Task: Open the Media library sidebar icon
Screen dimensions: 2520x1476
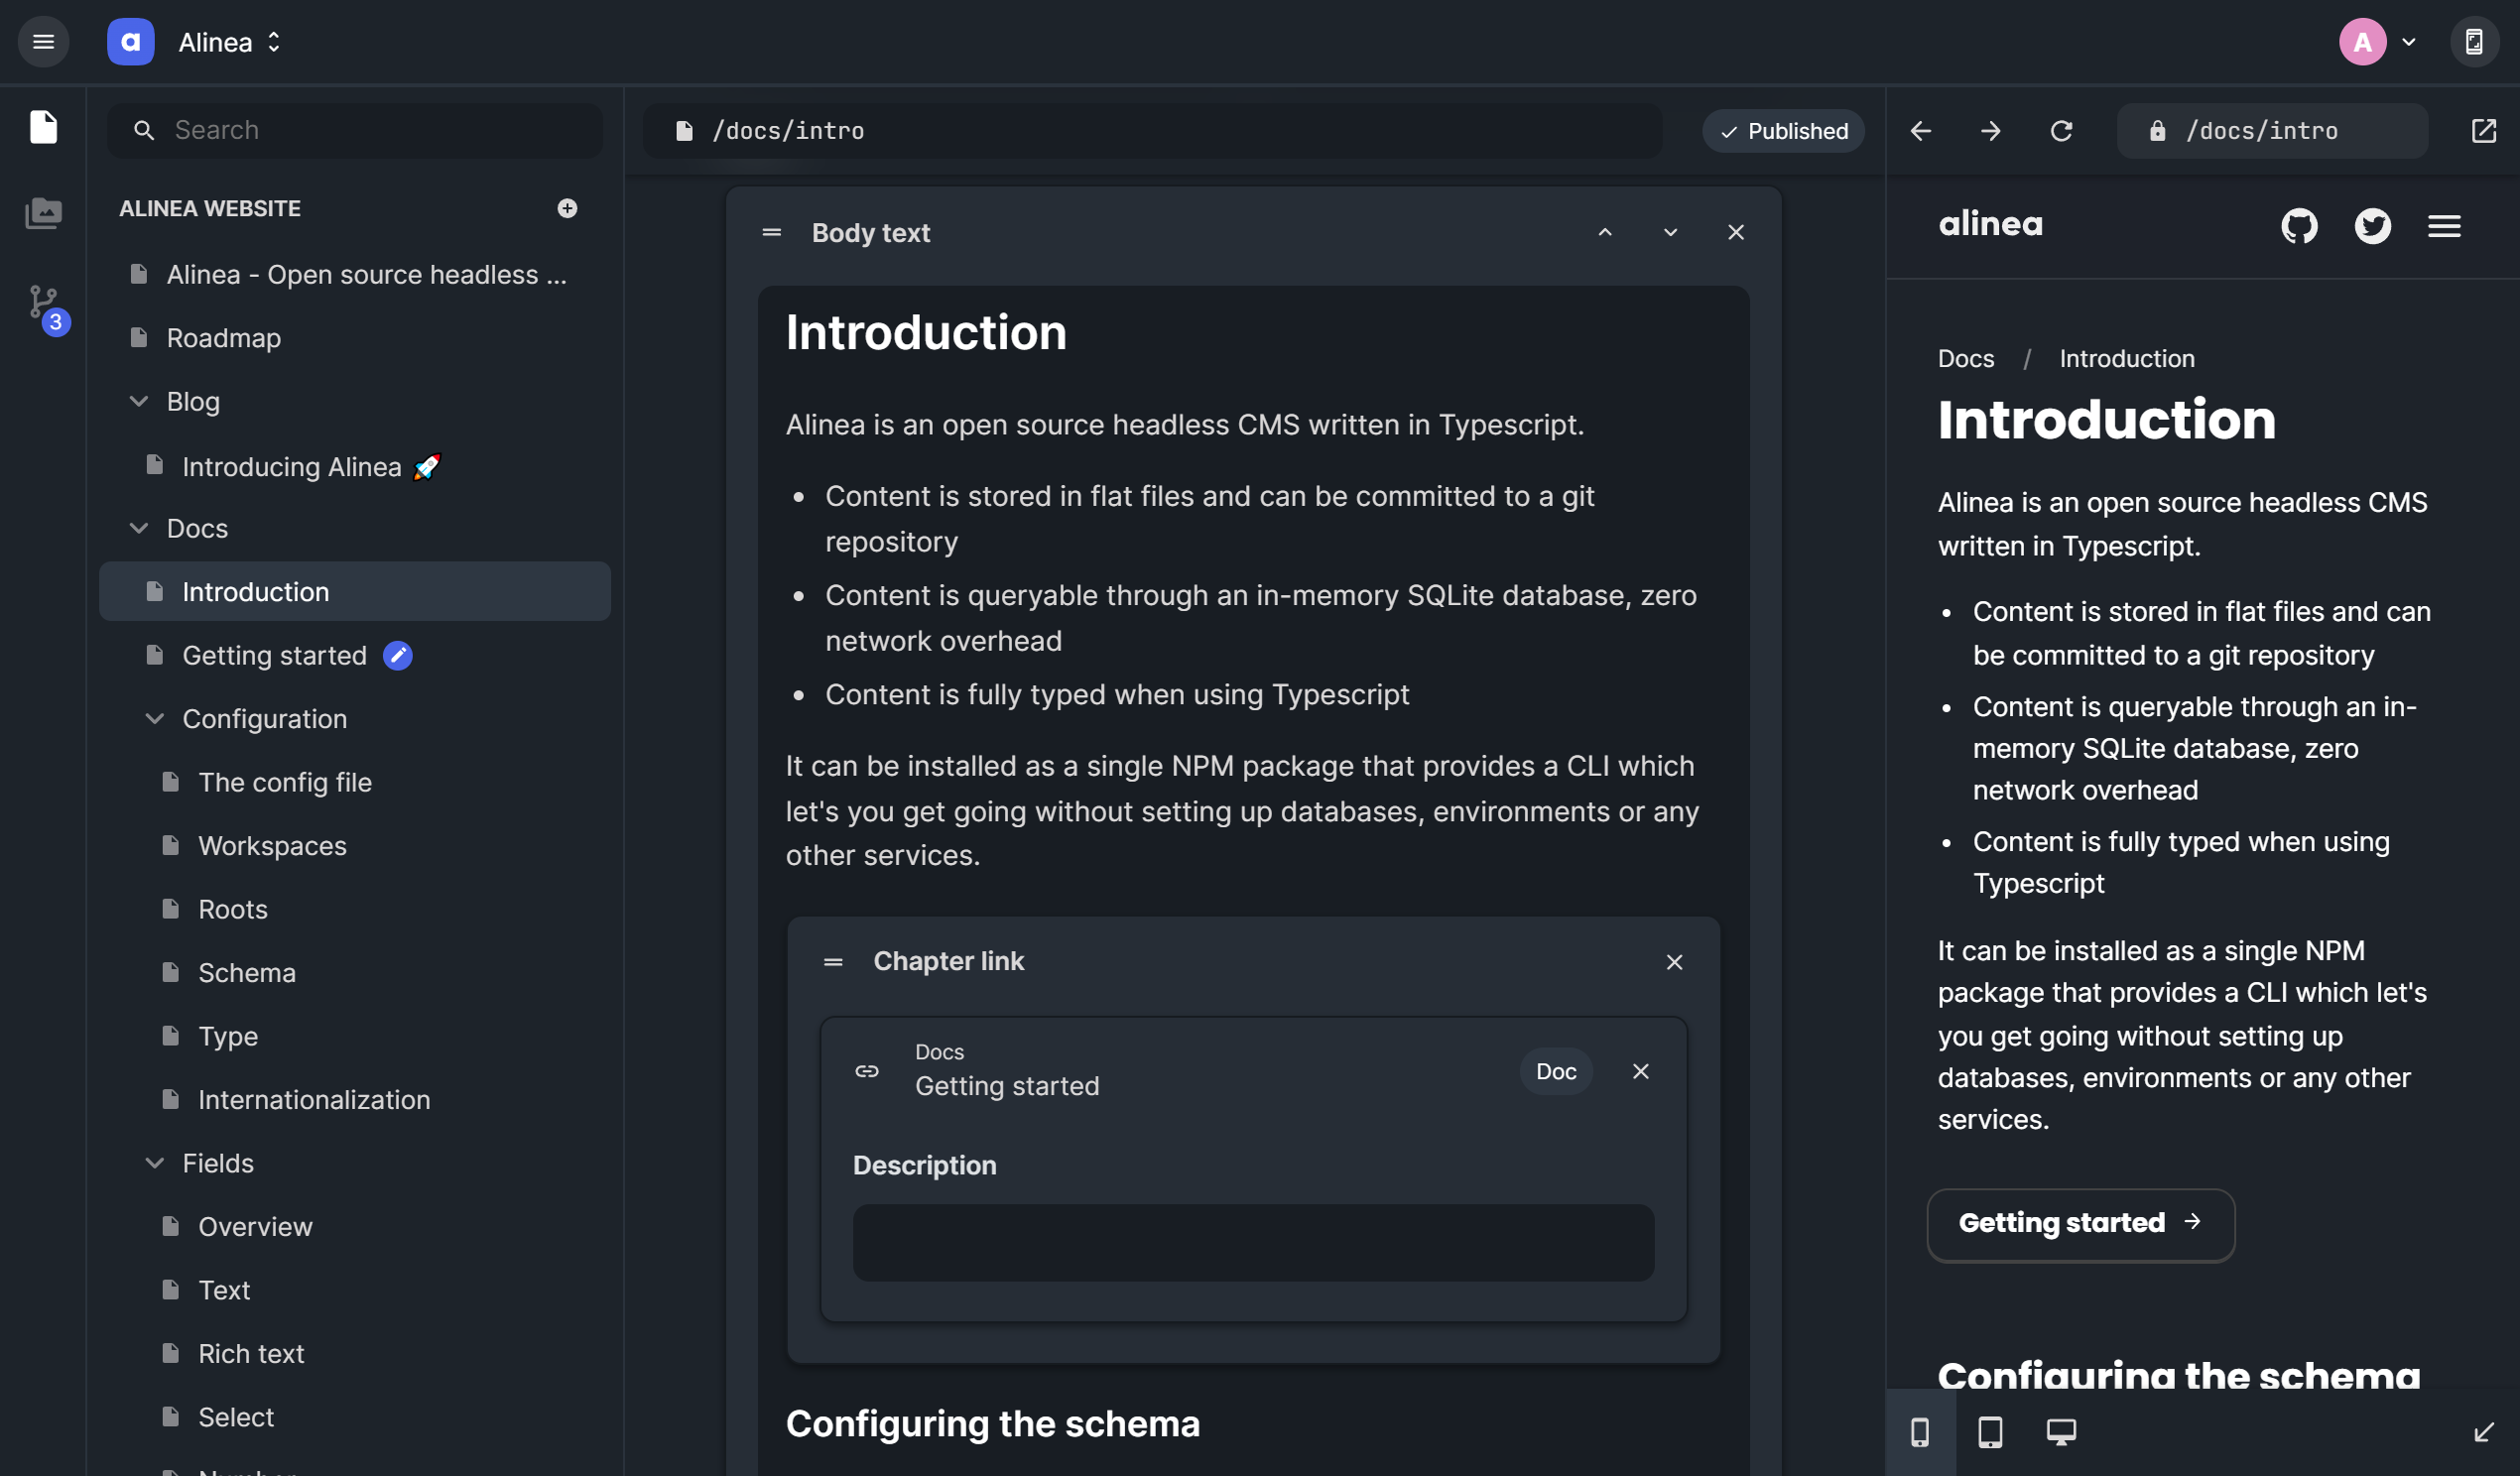Action: [x=43, y=213]
